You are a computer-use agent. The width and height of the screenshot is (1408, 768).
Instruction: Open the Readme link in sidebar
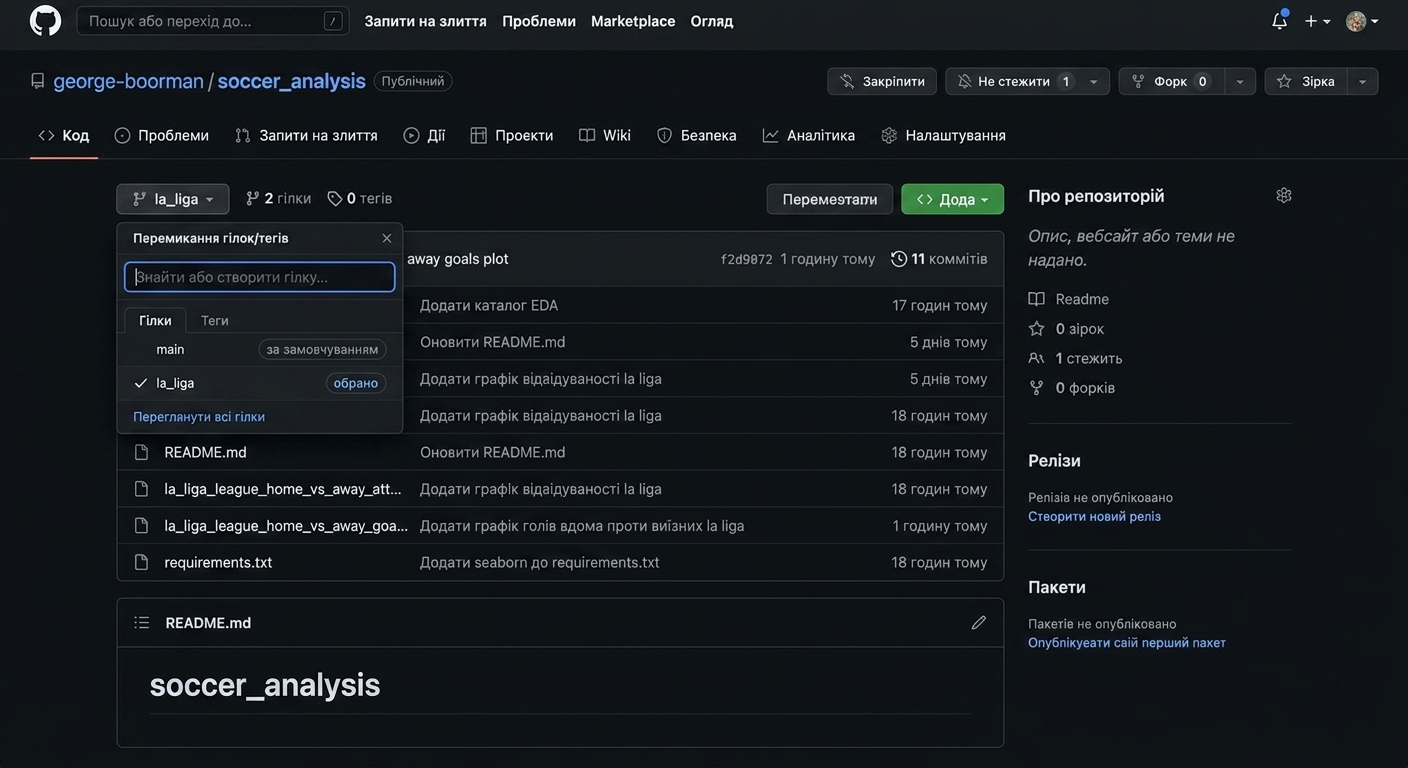click(x=1082, y=299)
